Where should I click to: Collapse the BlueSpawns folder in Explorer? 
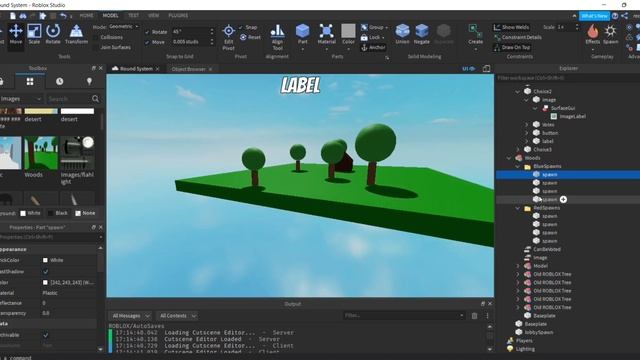click(518, 167)
